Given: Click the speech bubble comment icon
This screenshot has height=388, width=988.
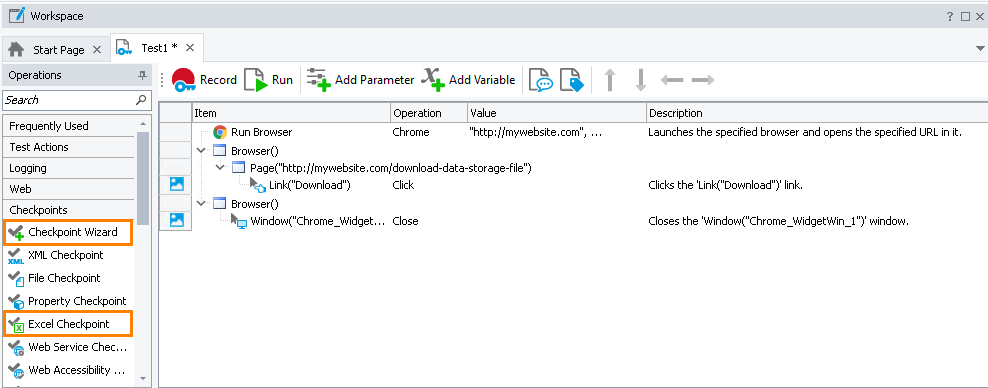Looking at the screenshot, I should click(x=540, y=80).
